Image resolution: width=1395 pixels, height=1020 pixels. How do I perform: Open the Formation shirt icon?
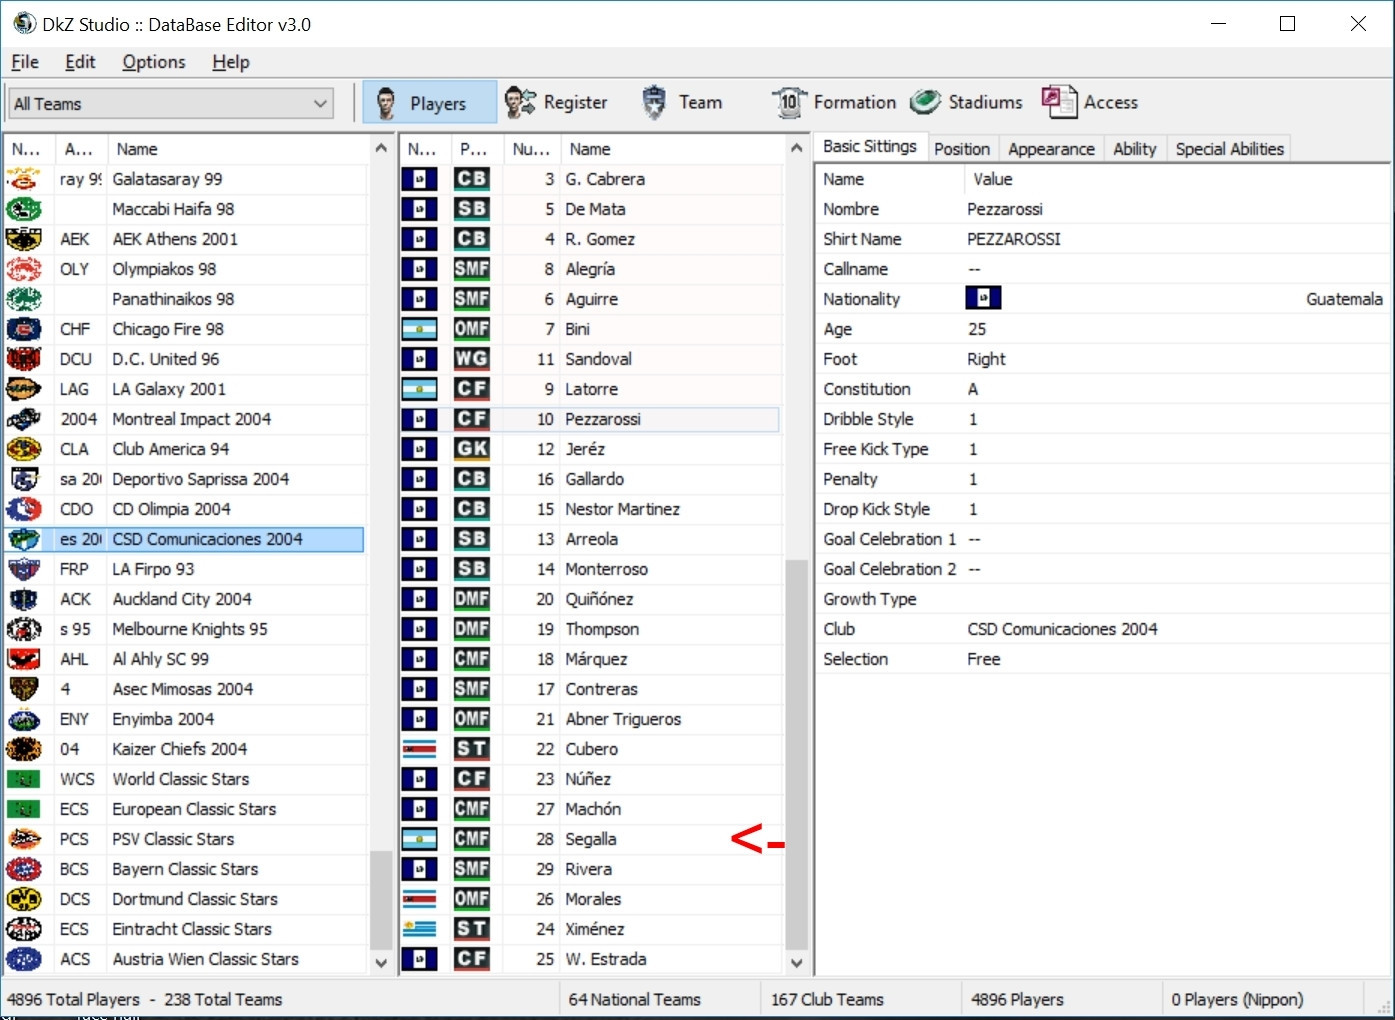click(789, 102)
